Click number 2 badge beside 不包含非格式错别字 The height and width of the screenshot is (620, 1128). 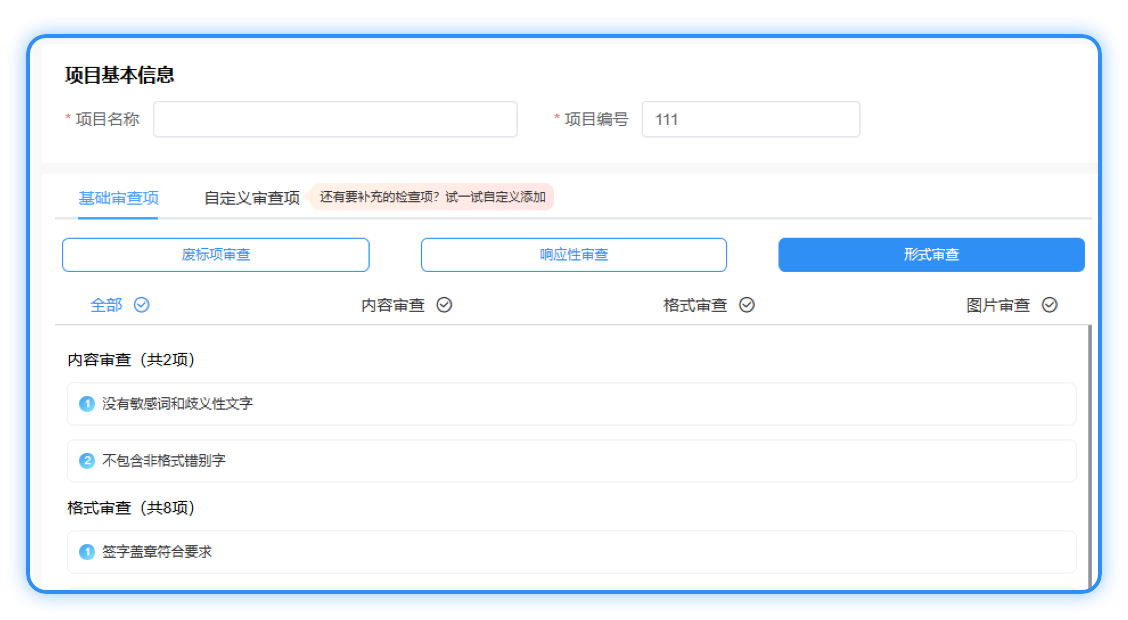87,461
